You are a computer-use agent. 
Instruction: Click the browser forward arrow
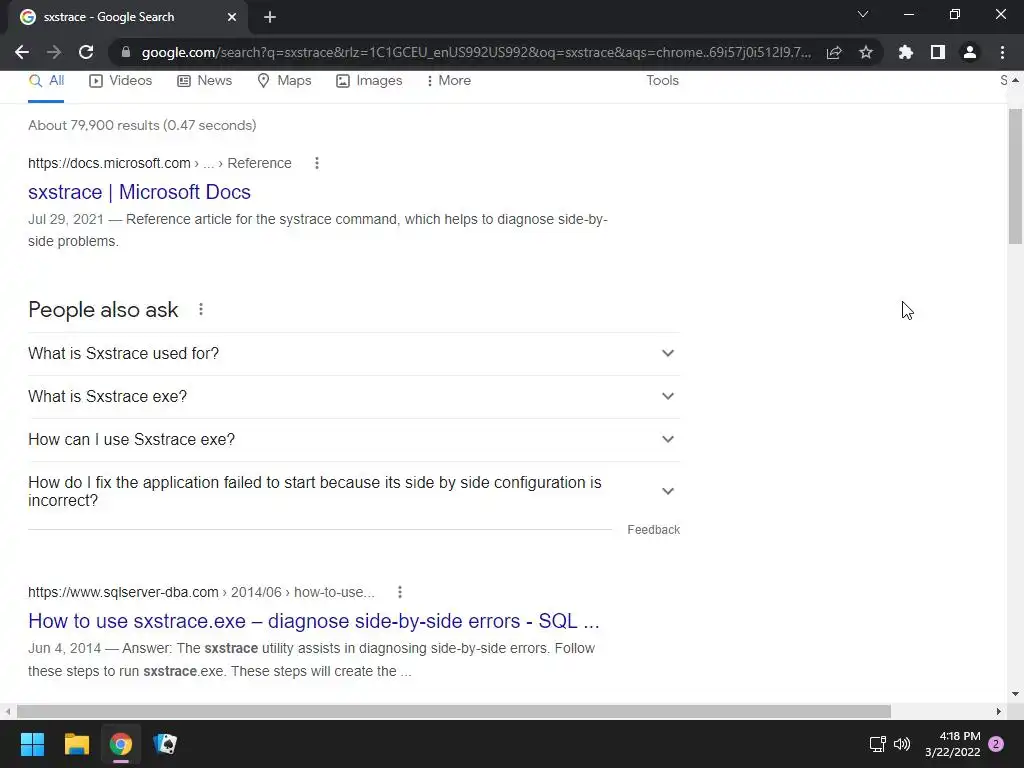[x=54, y=52]
